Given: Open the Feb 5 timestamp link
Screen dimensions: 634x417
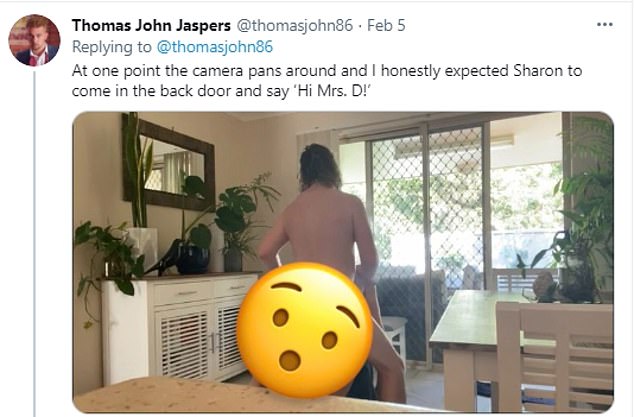Looking at the screenshot, I should tap(386, 25).
